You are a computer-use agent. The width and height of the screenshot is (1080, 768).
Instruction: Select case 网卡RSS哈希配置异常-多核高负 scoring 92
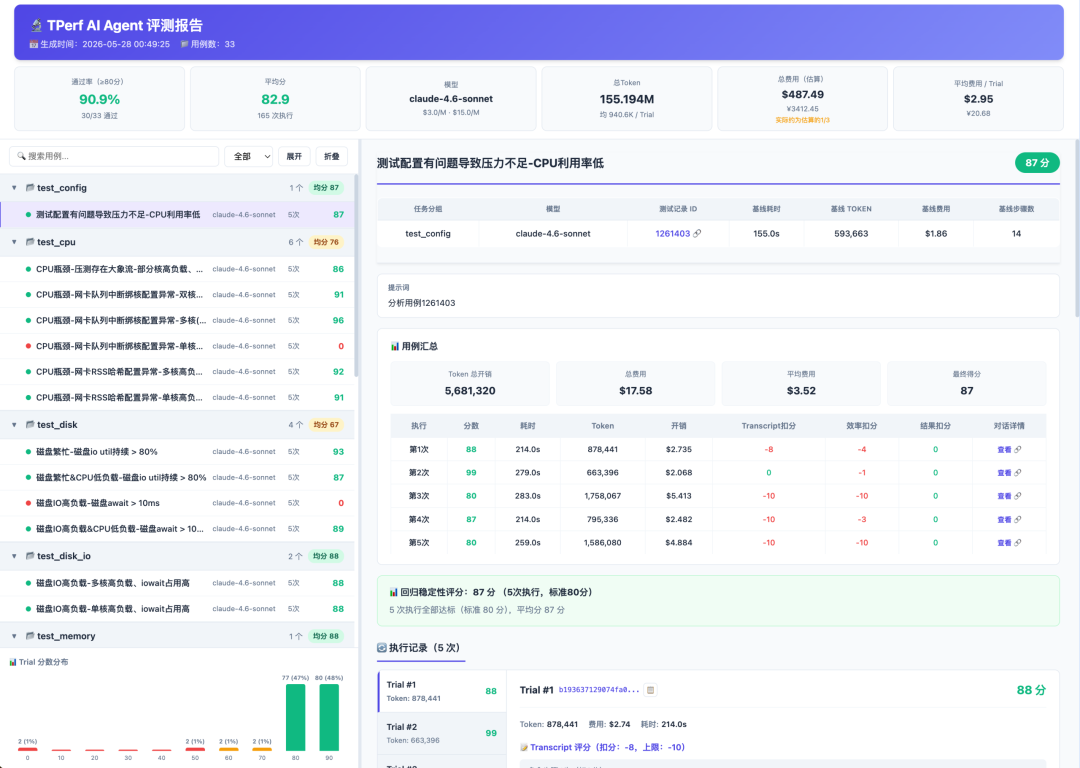click(177, 371)
